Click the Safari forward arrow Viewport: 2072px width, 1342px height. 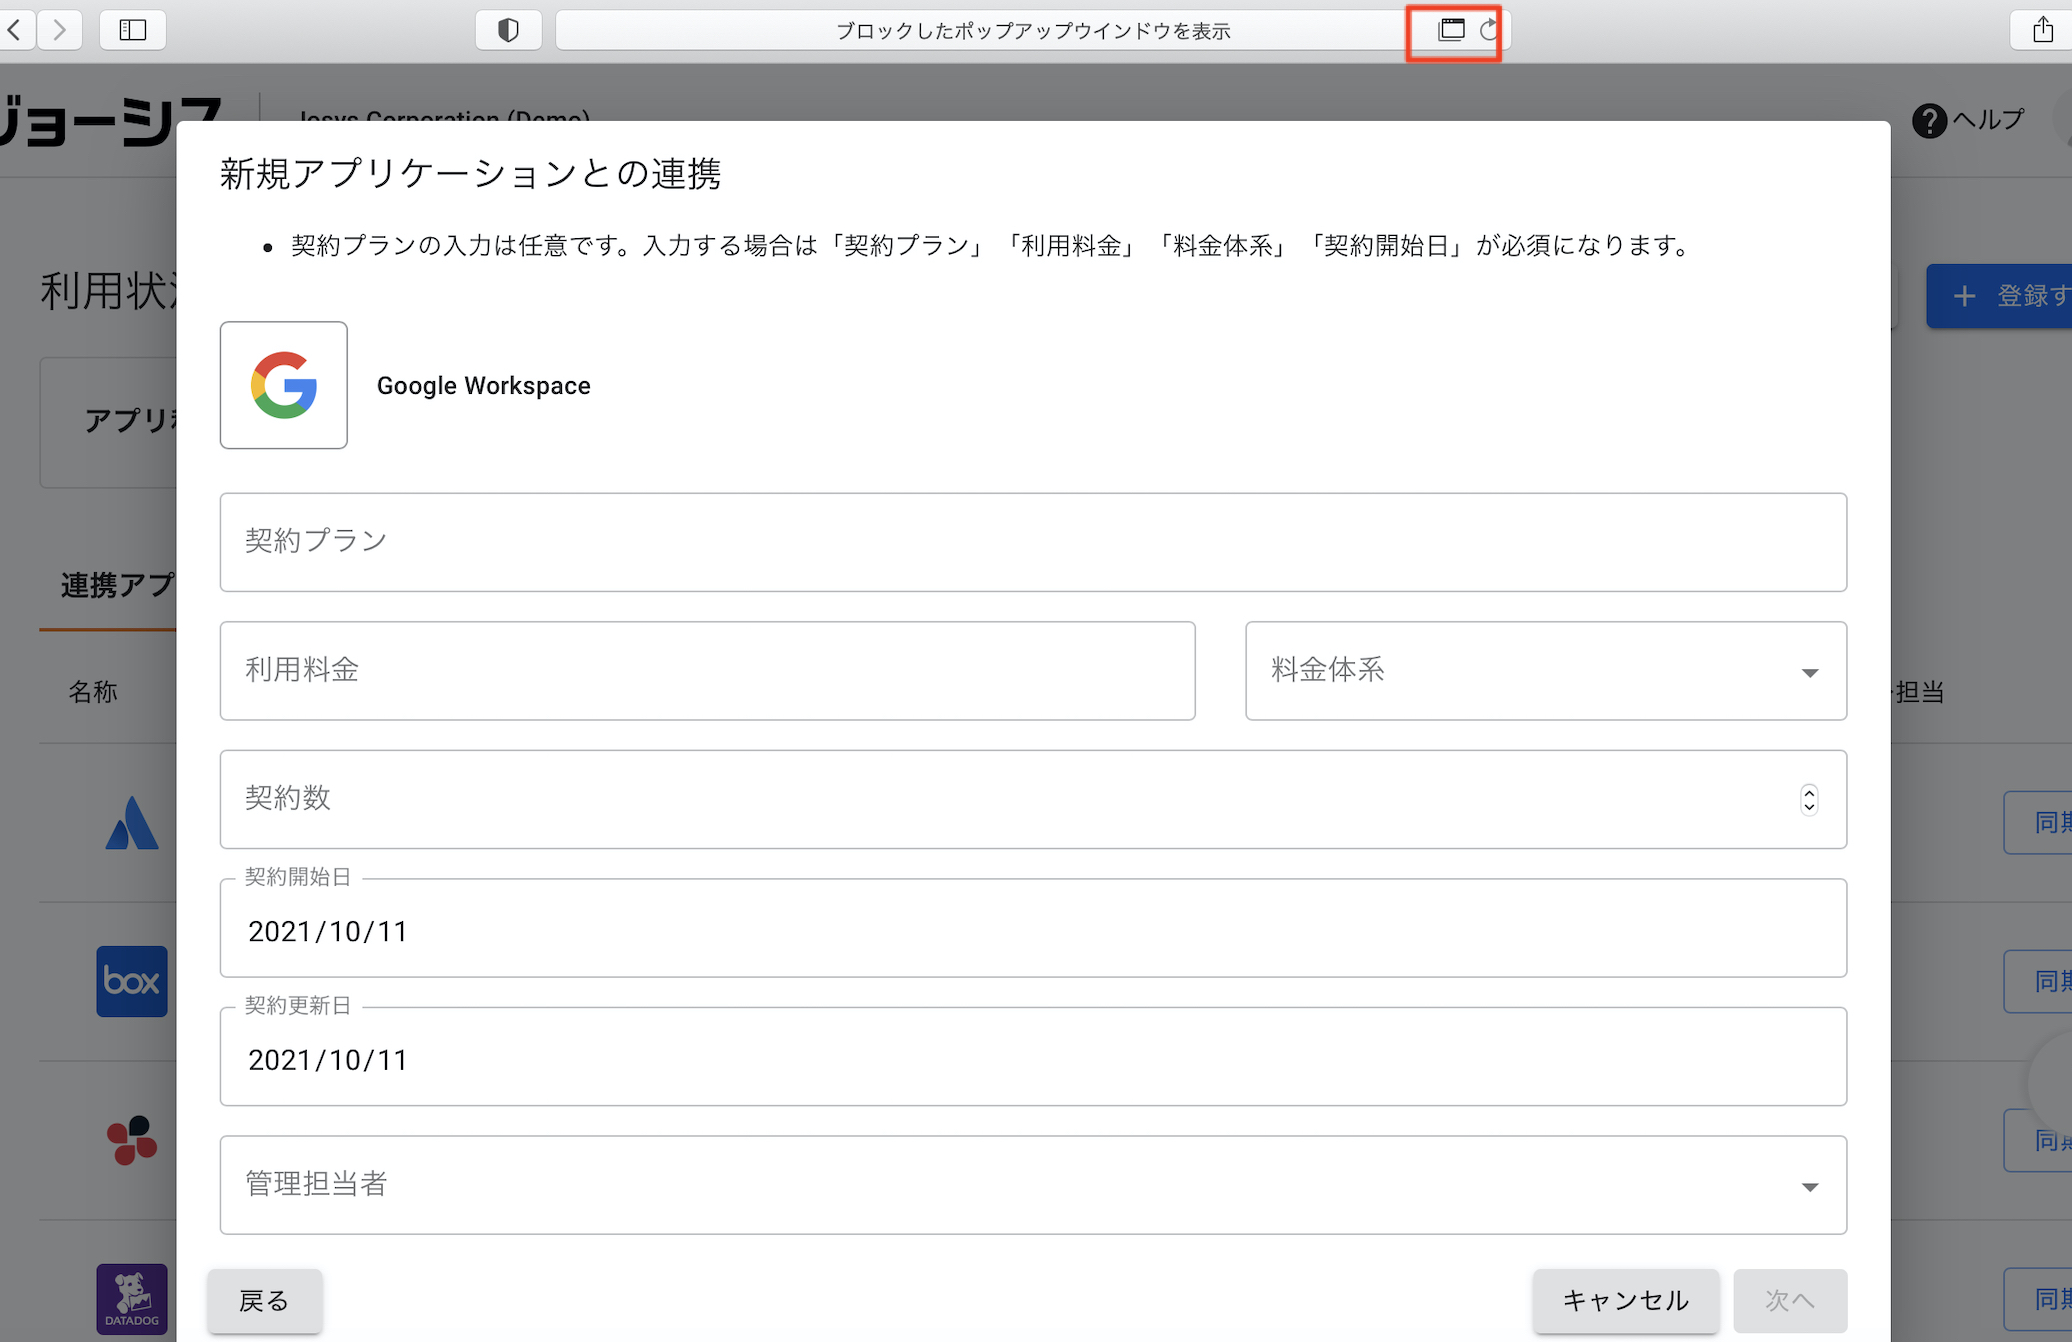coord(60,30)
